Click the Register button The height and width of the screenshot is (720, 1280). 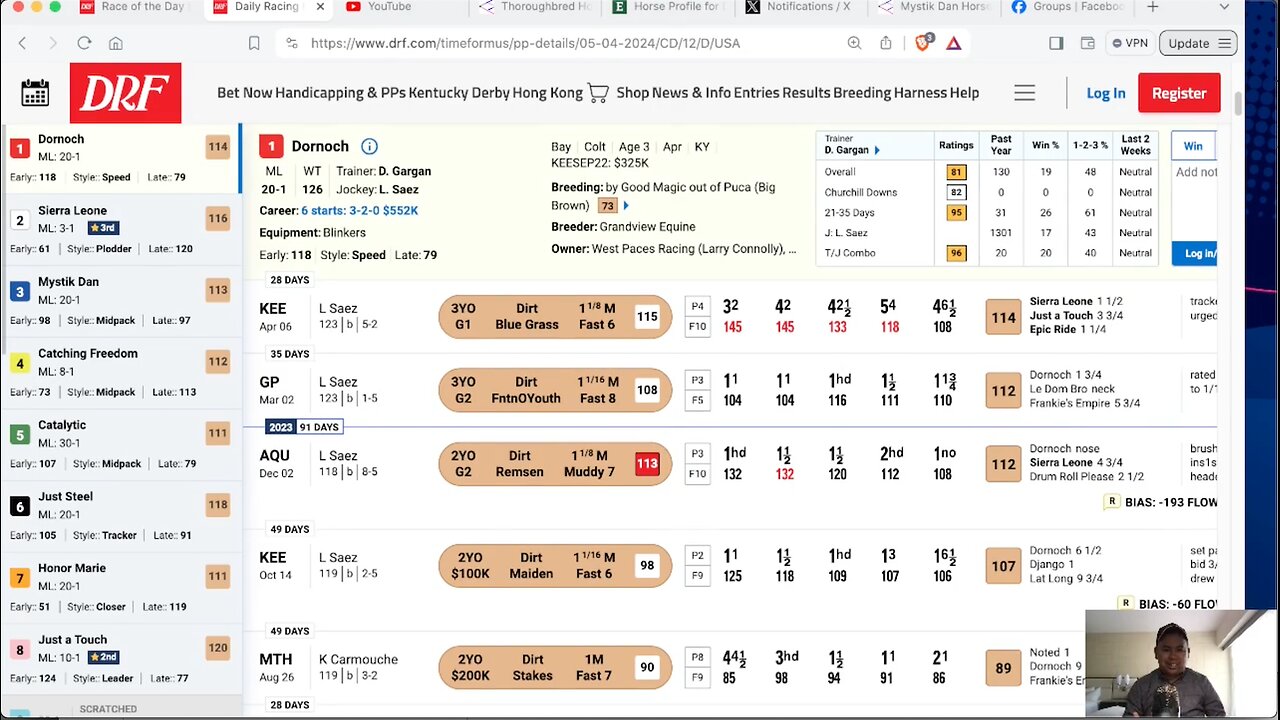(1179, 92)
